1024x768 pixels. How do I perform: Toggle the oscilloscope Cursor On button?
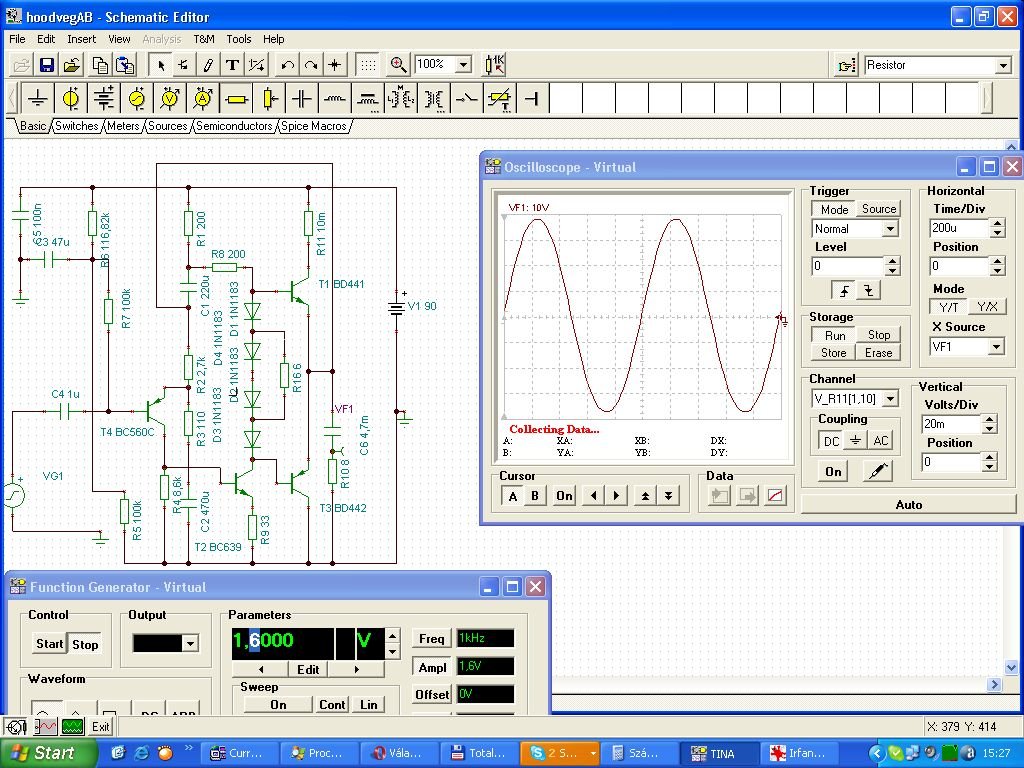coord(564,496)
